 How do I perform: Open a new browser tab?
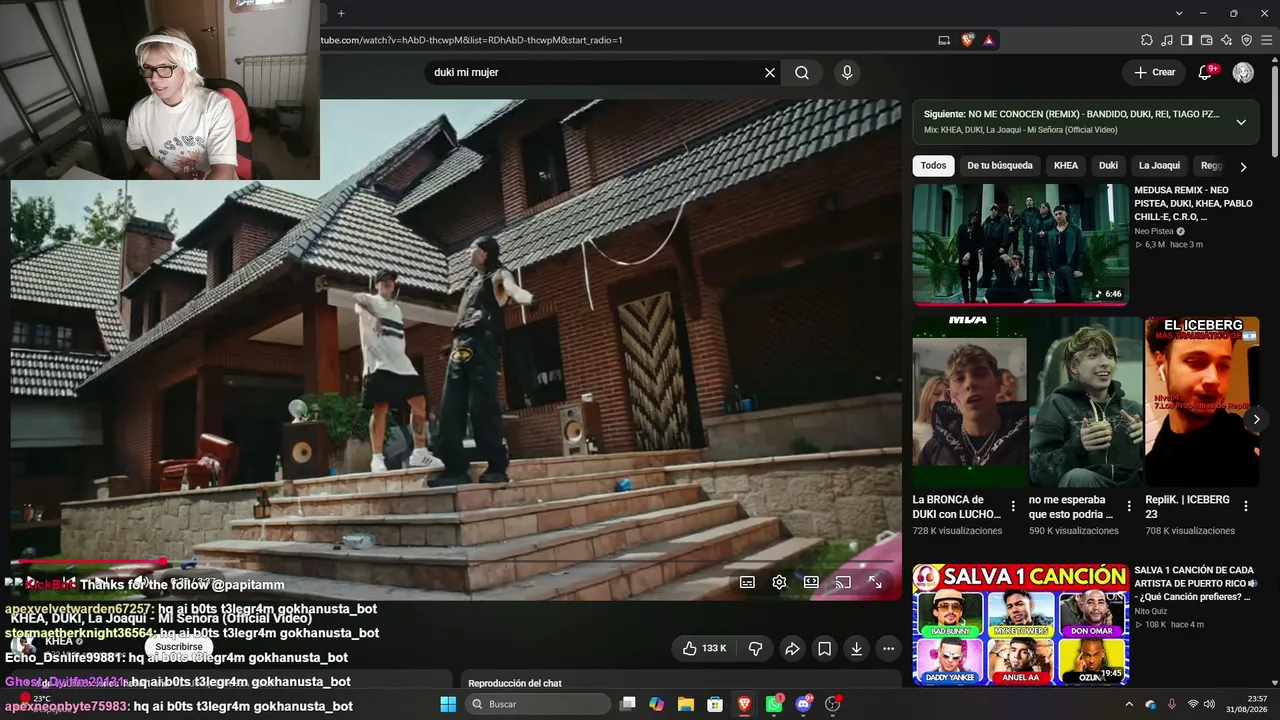pos(341,13)
